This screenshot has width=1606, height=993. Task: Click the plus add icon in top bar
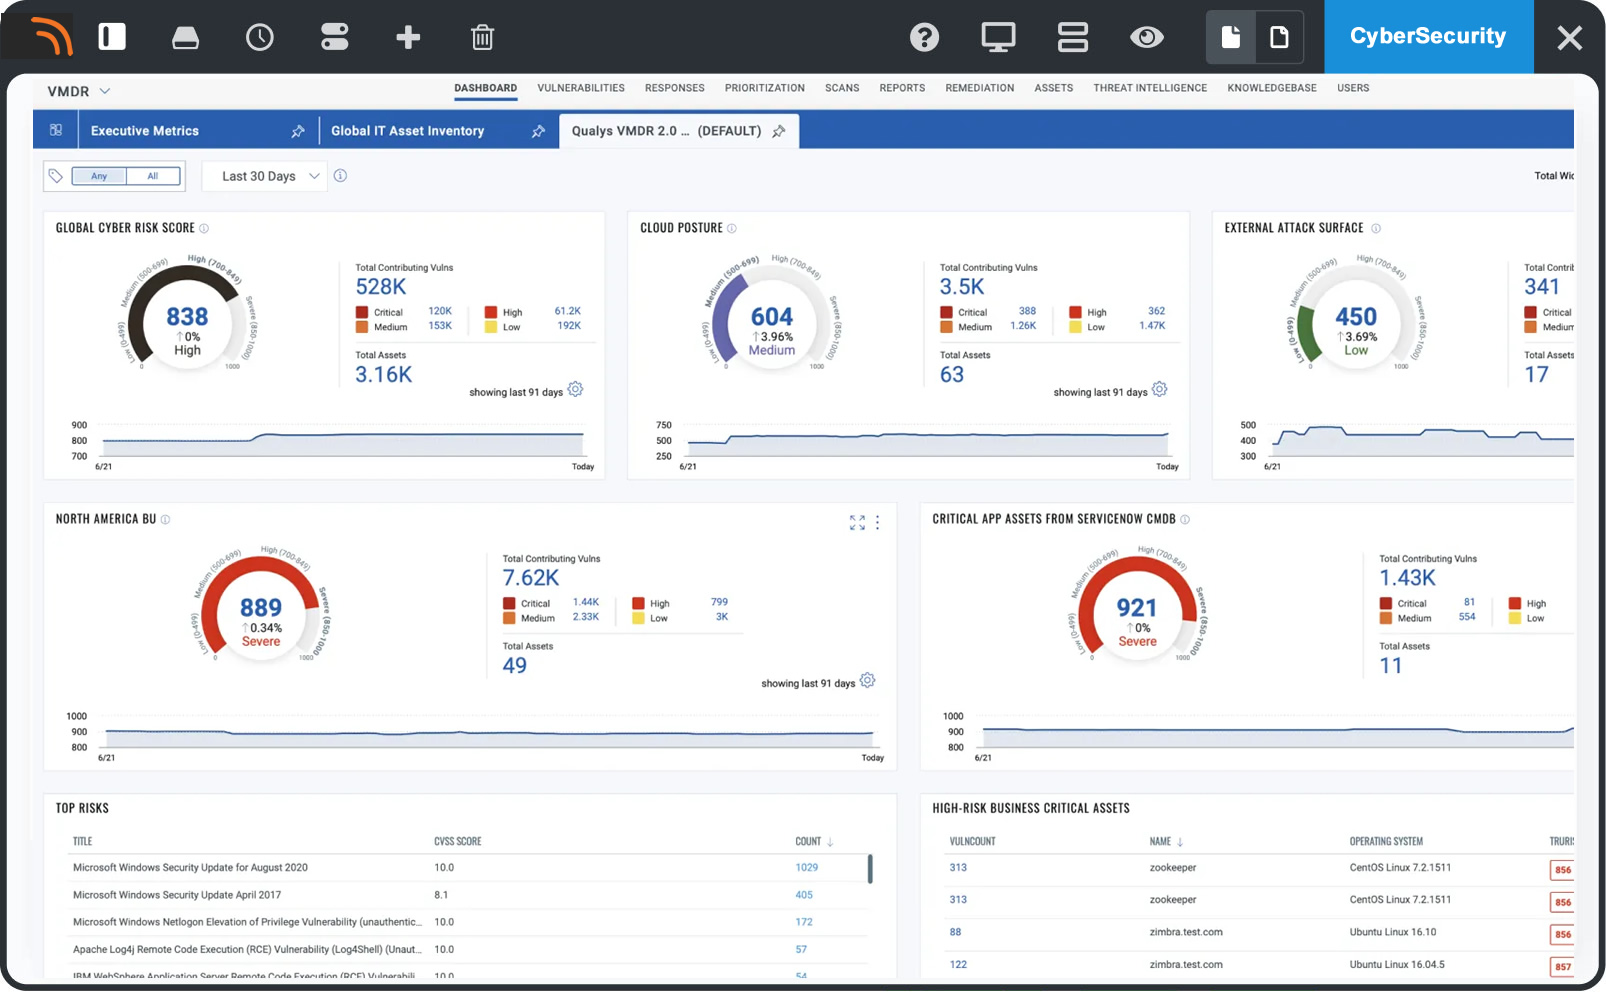408,38
